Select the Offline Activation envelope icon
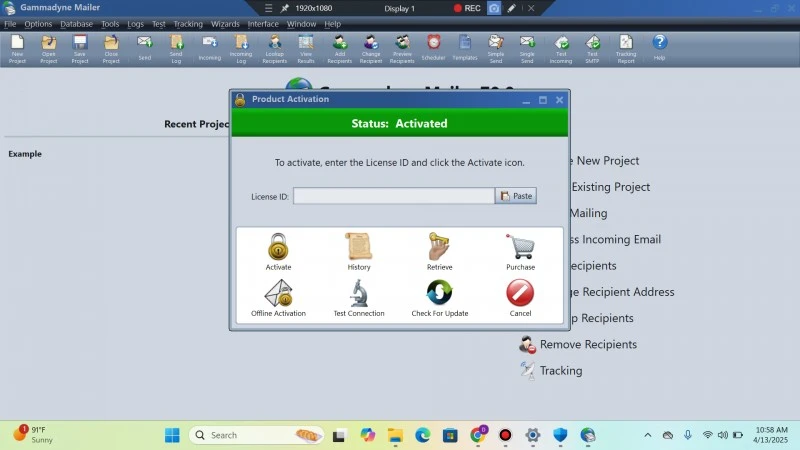 point(278,294)
